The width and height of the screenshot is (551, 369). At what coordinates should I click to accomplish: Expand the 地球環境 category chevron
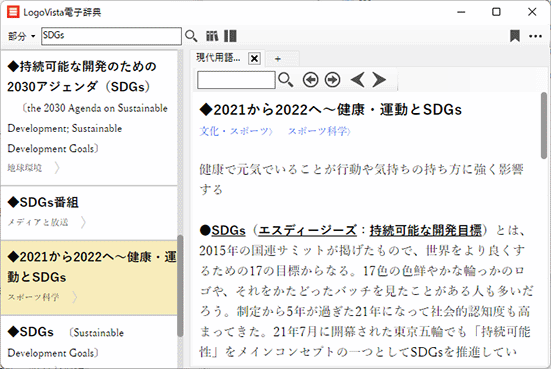[x=57, y=168]
